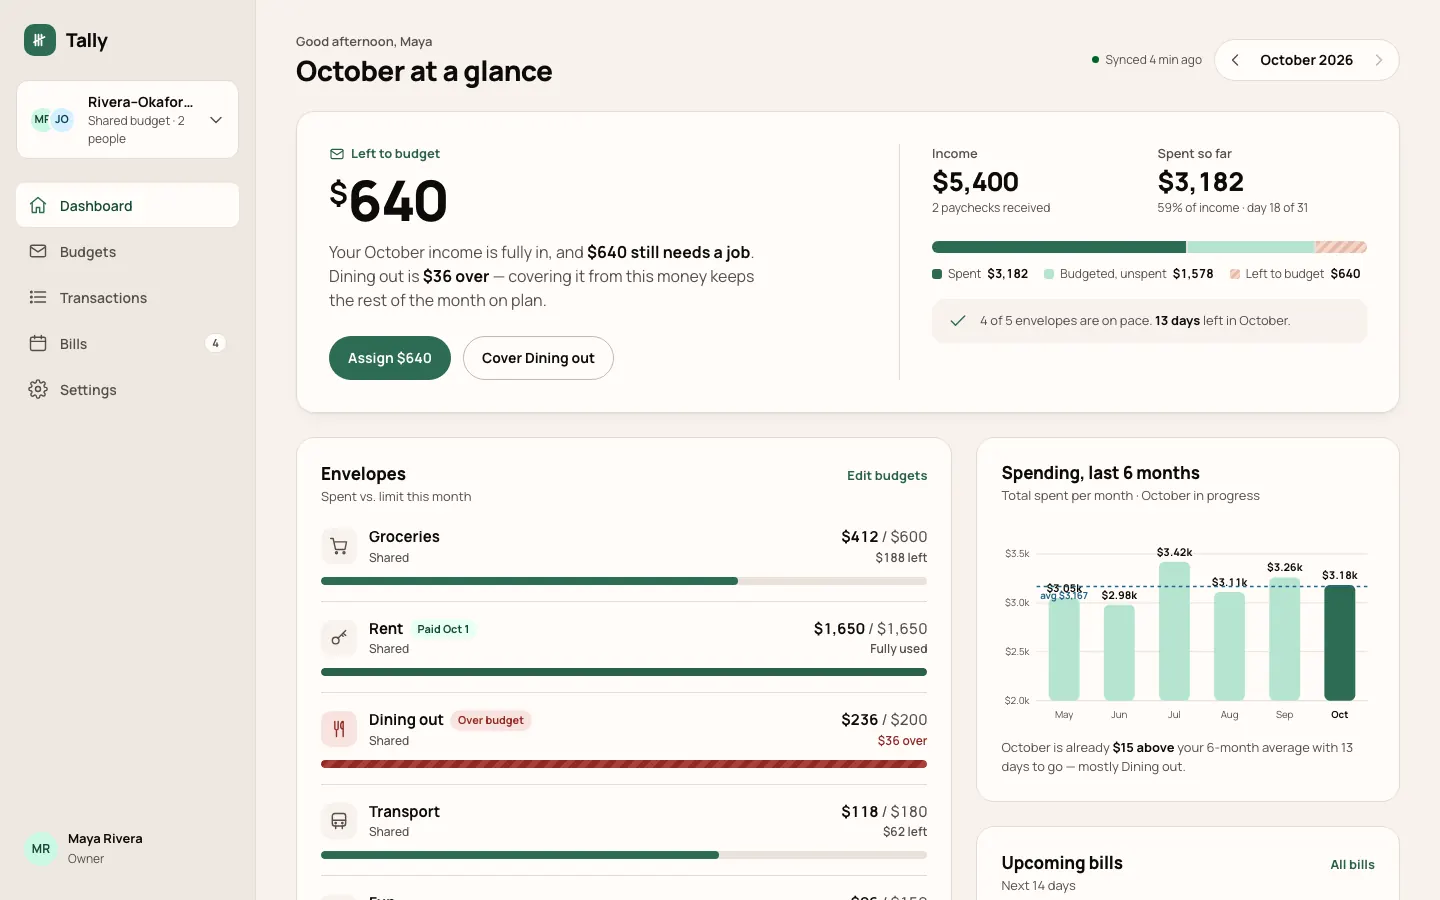This screenshot has width=1440, height=900.
Task: Click the Transport bus icon
Action: click(x=339, y=821)
